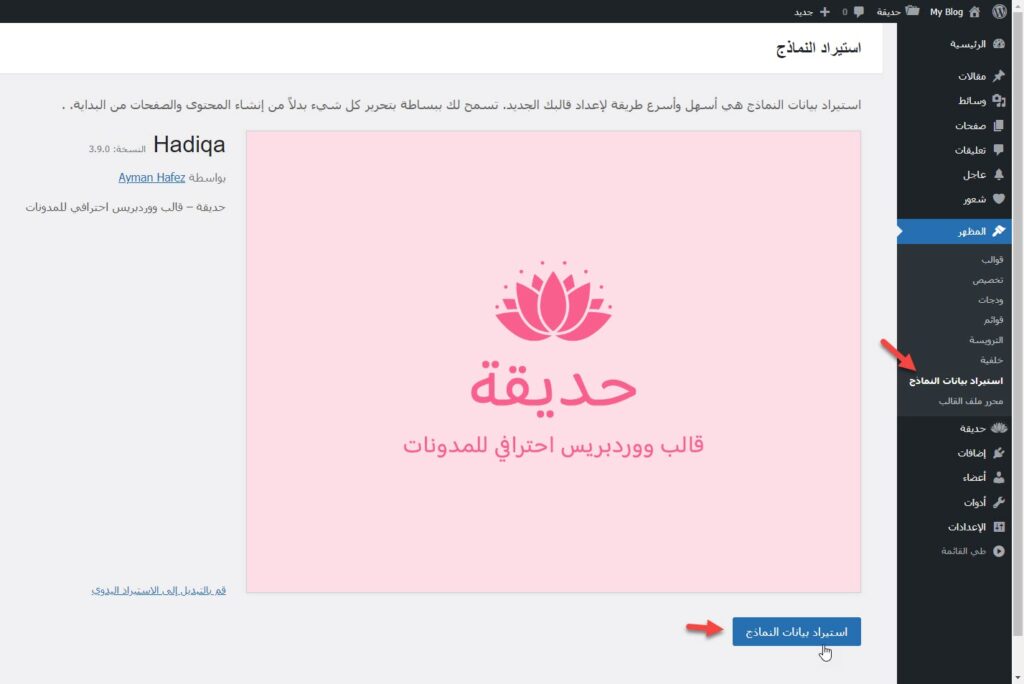Open صفحات pages menu
1024x684 pixels.
pyautogui.click(x=970, y=125)
